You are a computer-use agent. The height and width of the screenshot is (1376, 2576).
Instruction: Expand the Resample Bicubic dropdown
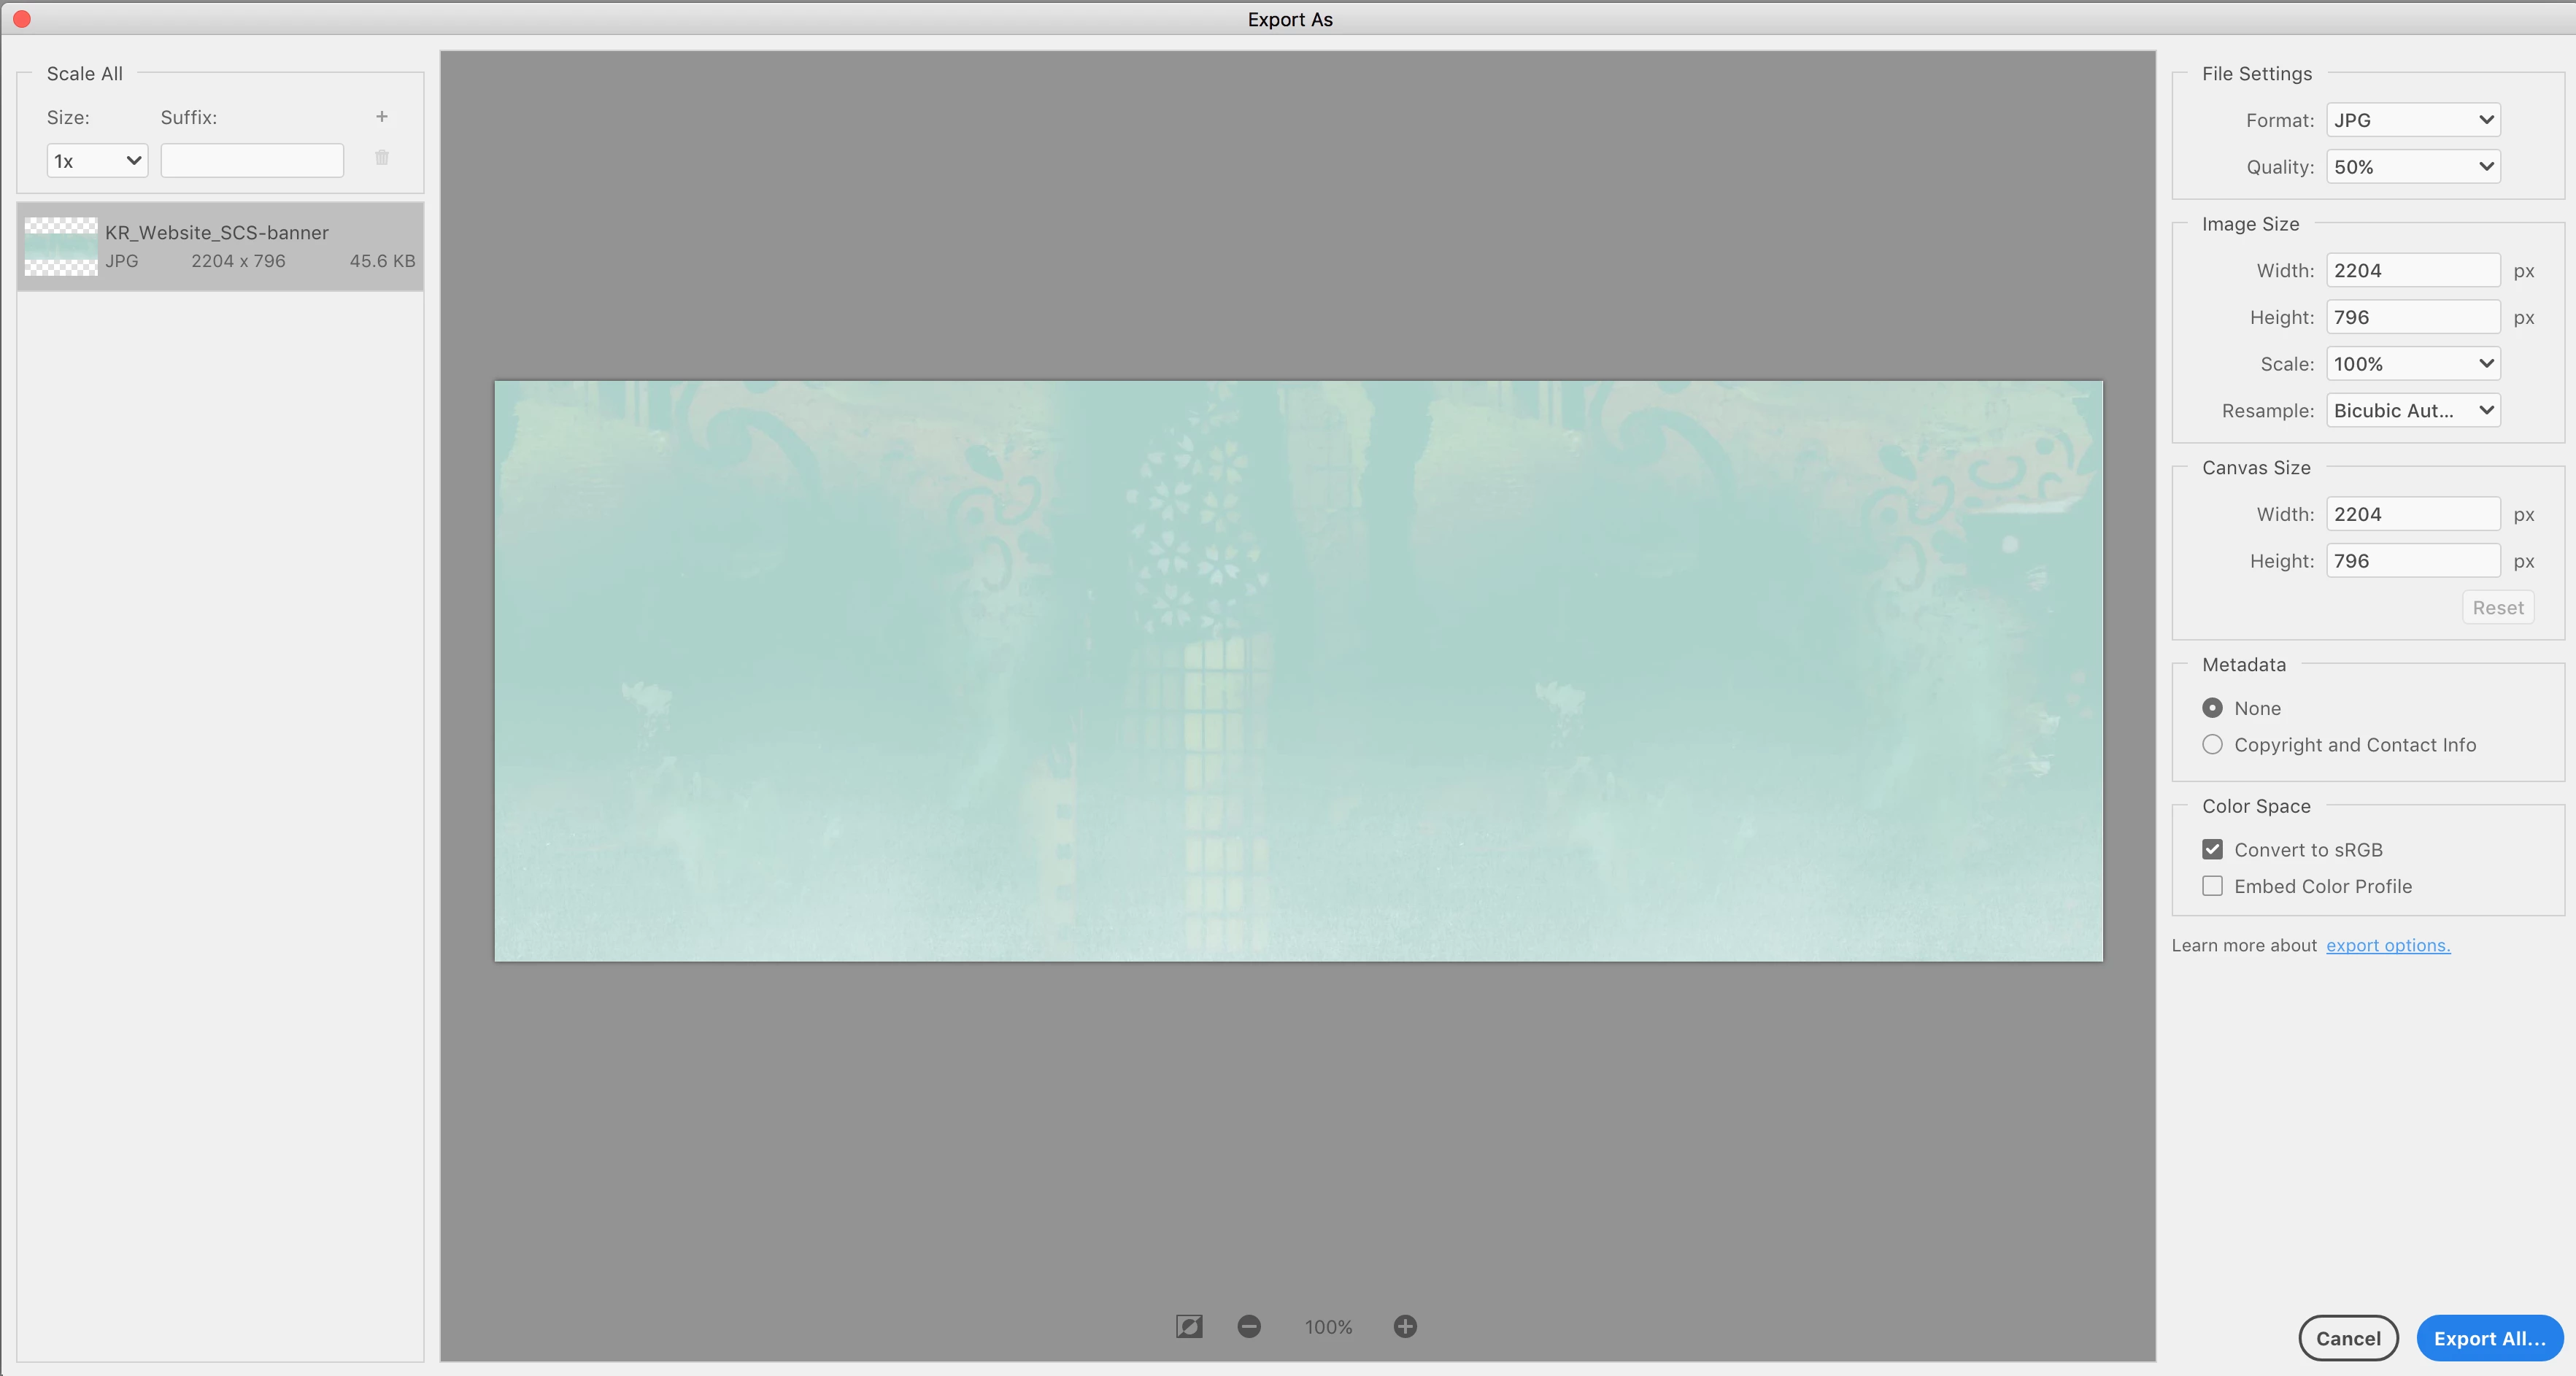[2412, 411]
